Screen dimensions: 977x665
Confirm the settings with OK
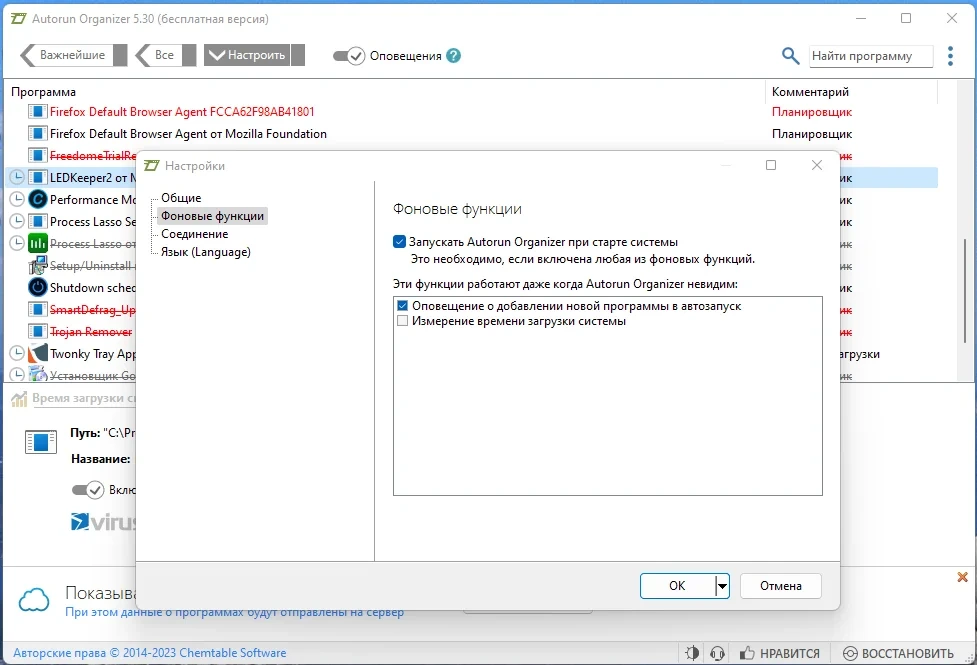[677, 586]
